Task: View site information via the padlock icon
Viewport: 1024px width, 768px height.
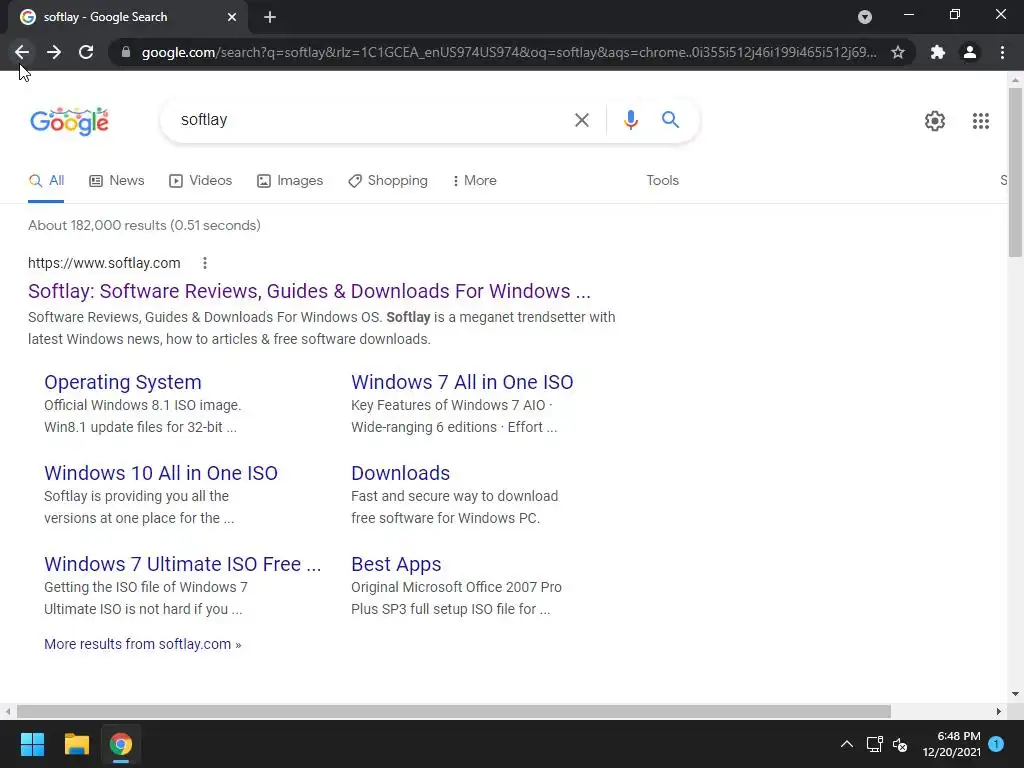Action: 126,52
